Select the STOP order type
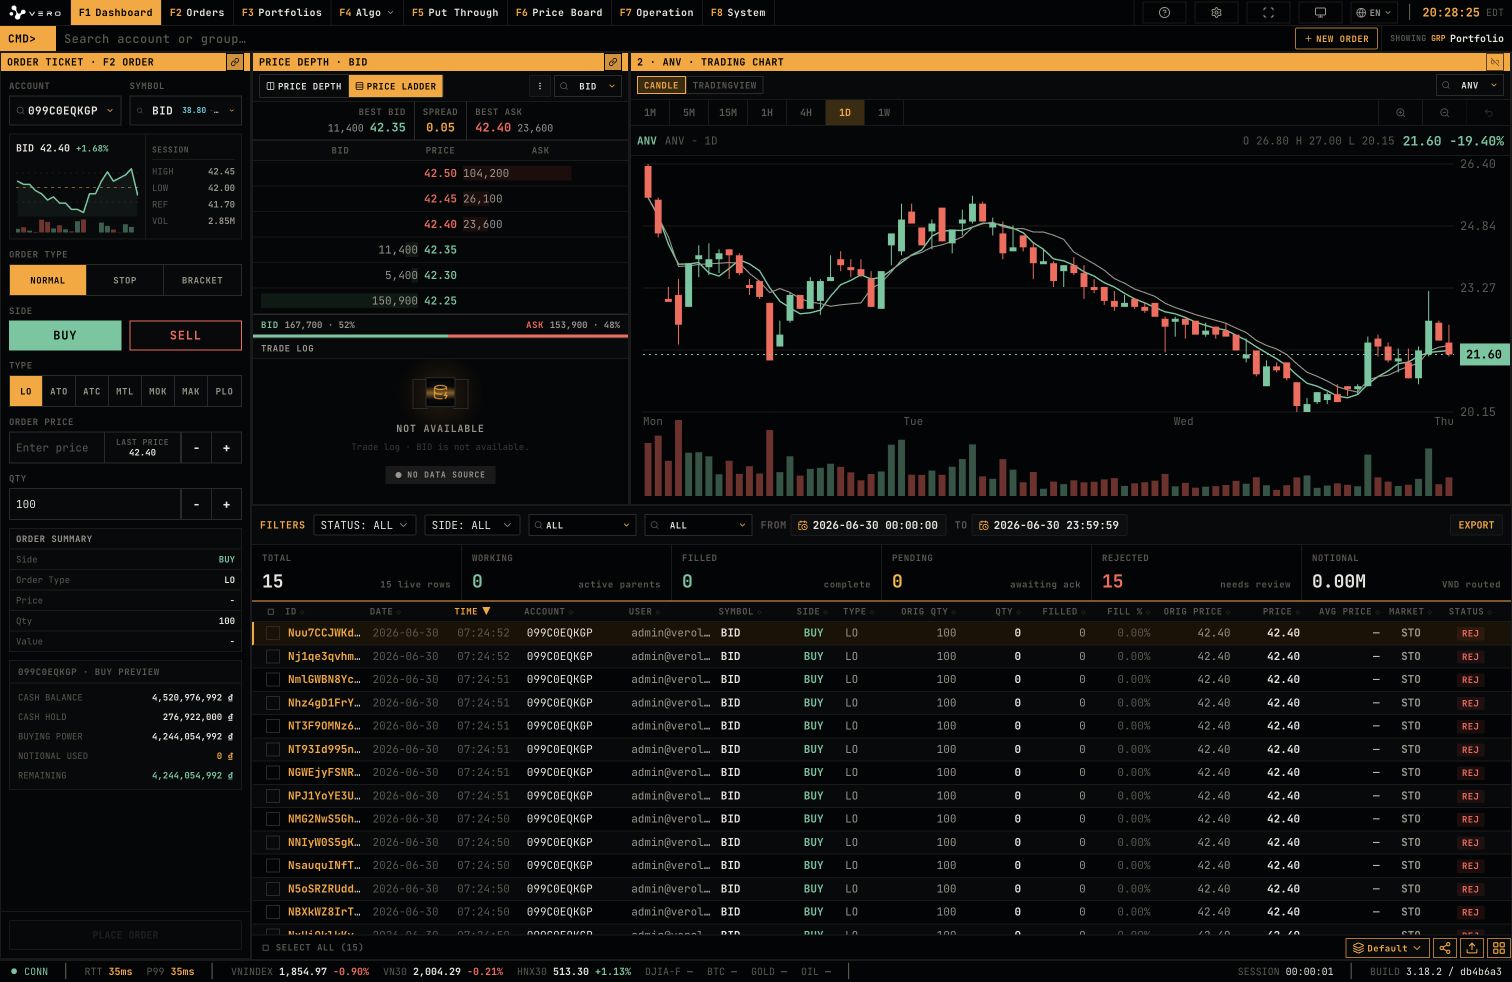 (x=125, y=280)
